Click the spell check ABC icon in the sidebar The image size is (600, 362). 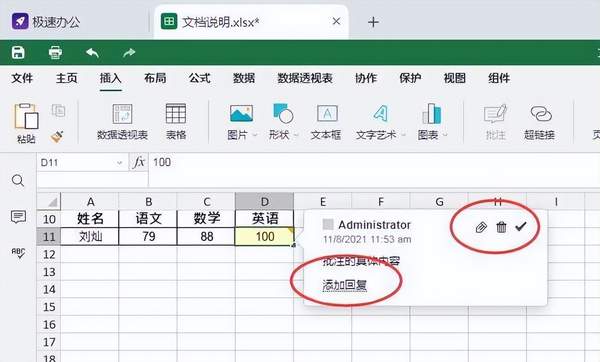18,253
